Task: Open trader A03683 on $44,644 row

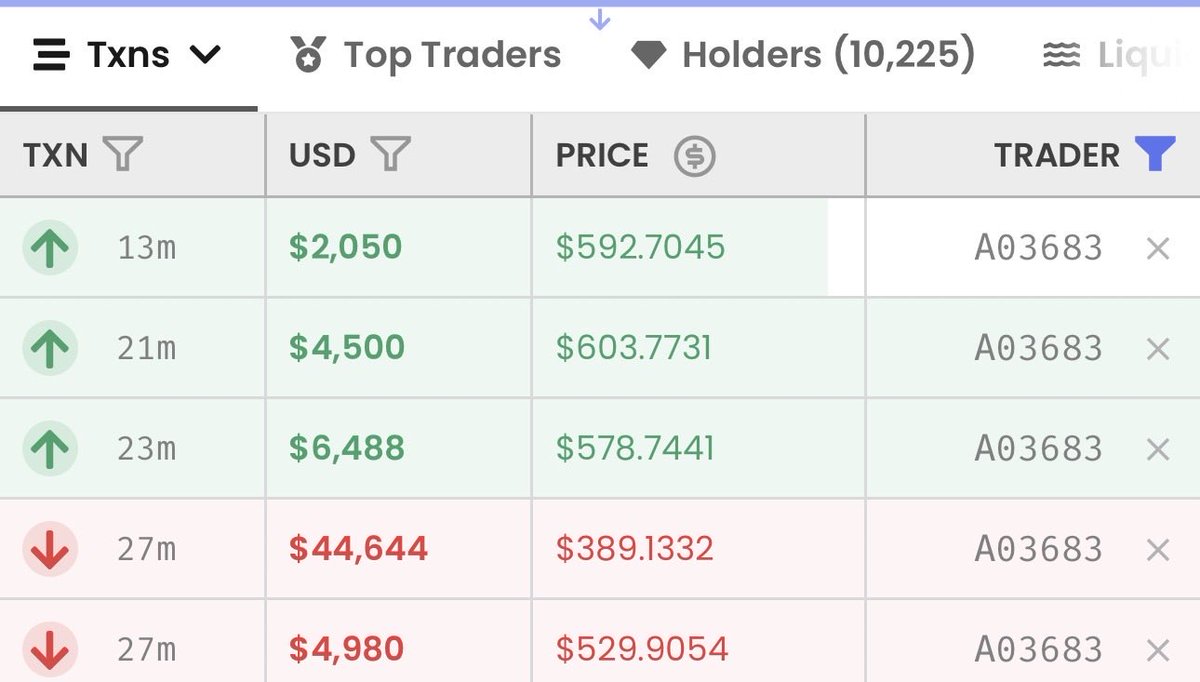Action: pyautogui.click(x=1038, y=548)
